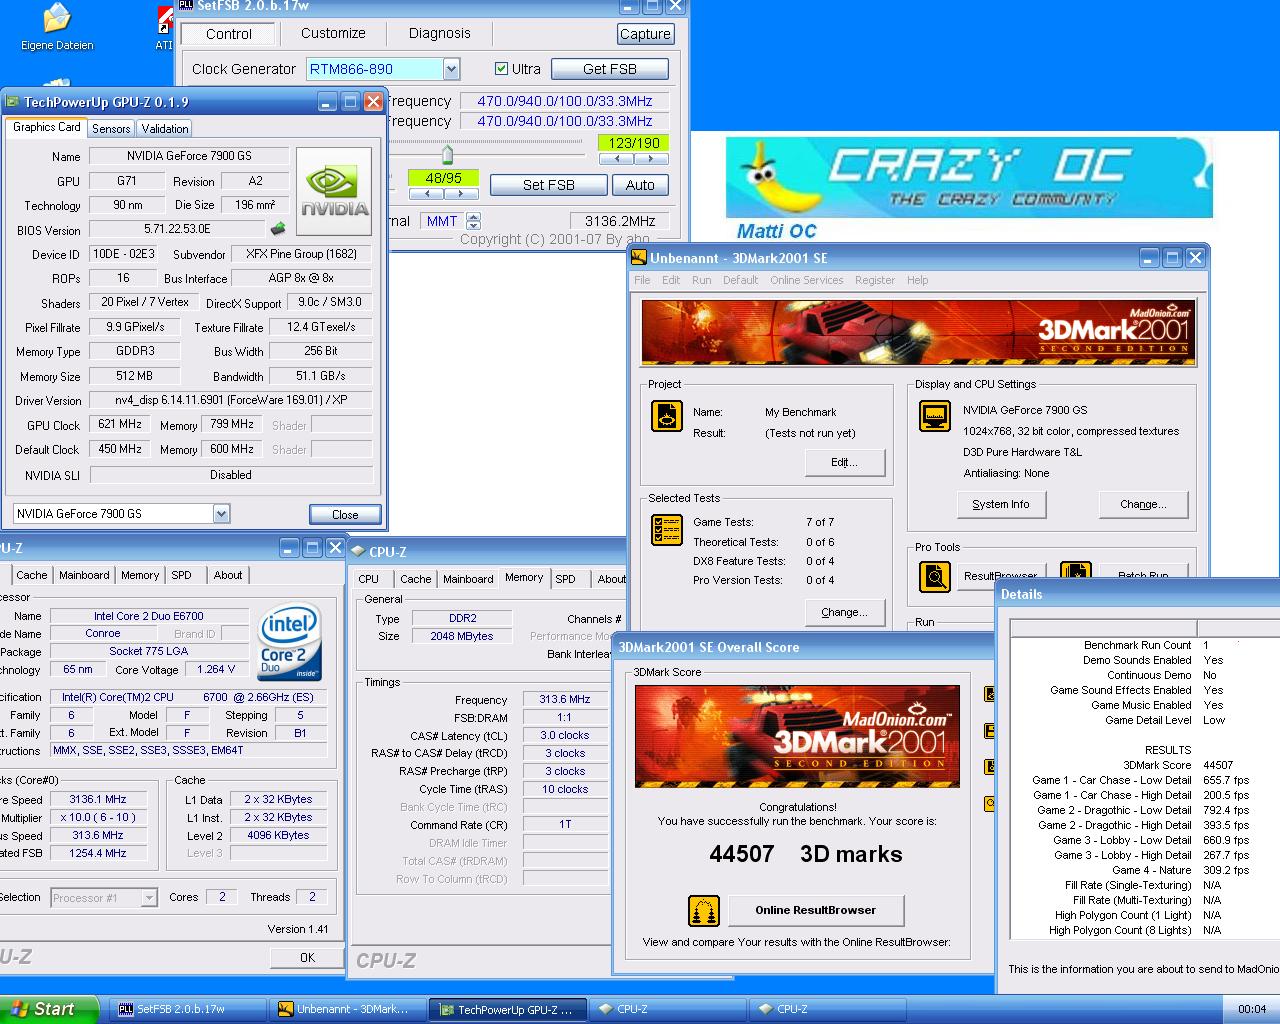Click Change under Selected Tests
1280x1024 pixels.
coord(845,612)
